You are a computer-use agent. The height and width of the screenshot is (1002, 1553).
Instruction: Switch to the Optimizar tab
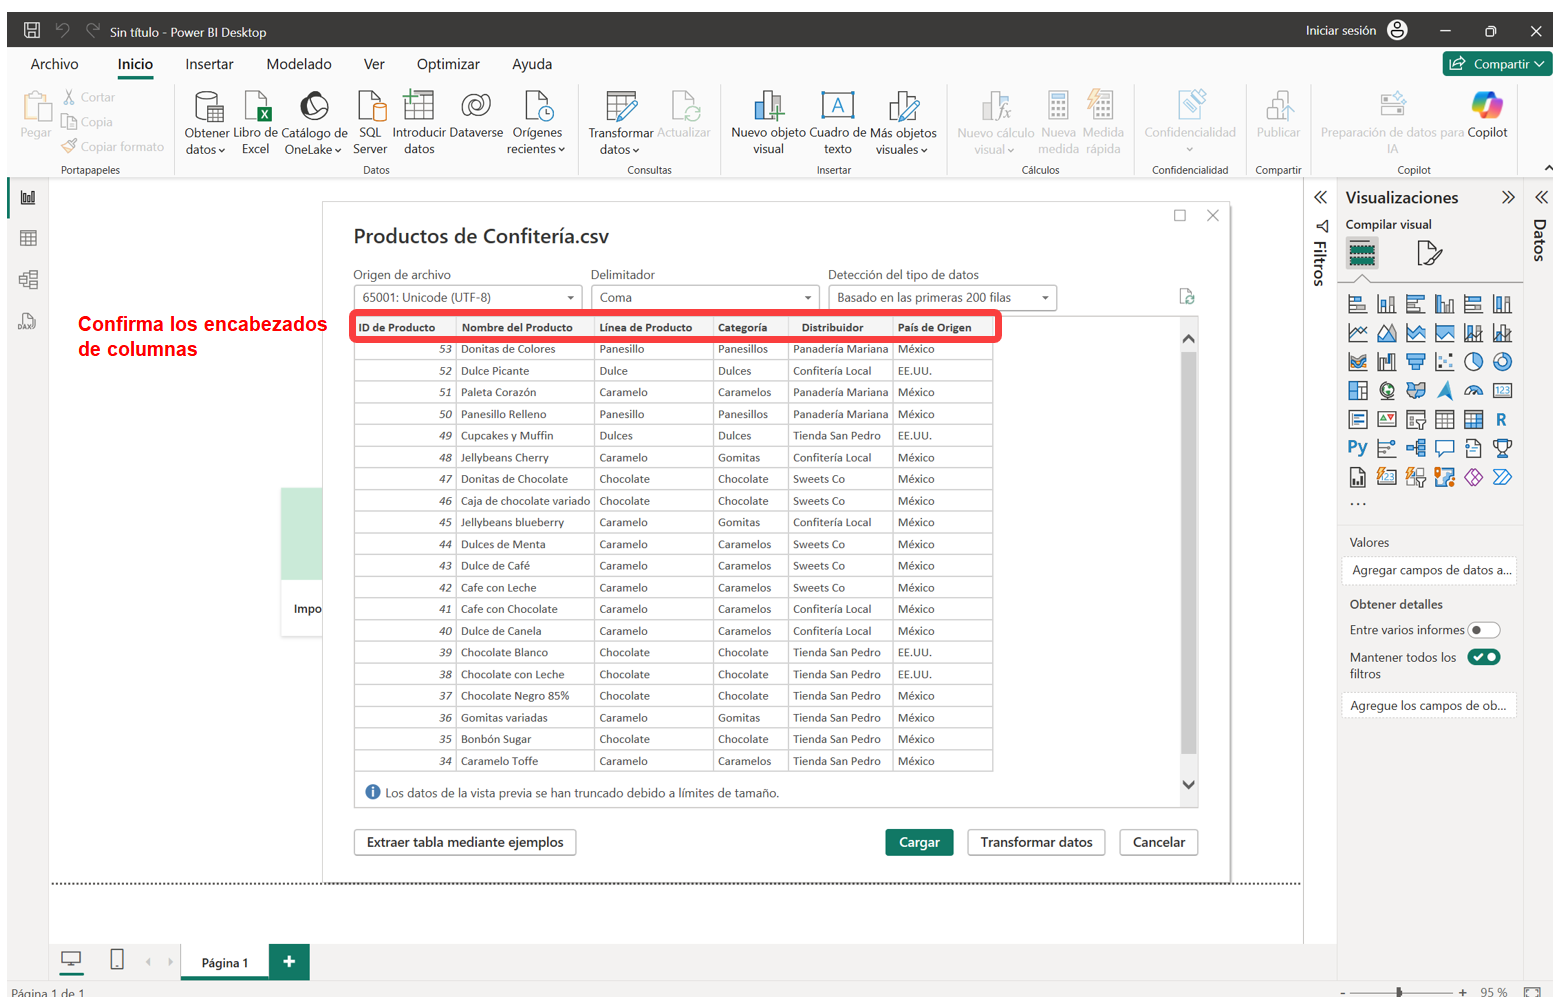coord(448,64)
